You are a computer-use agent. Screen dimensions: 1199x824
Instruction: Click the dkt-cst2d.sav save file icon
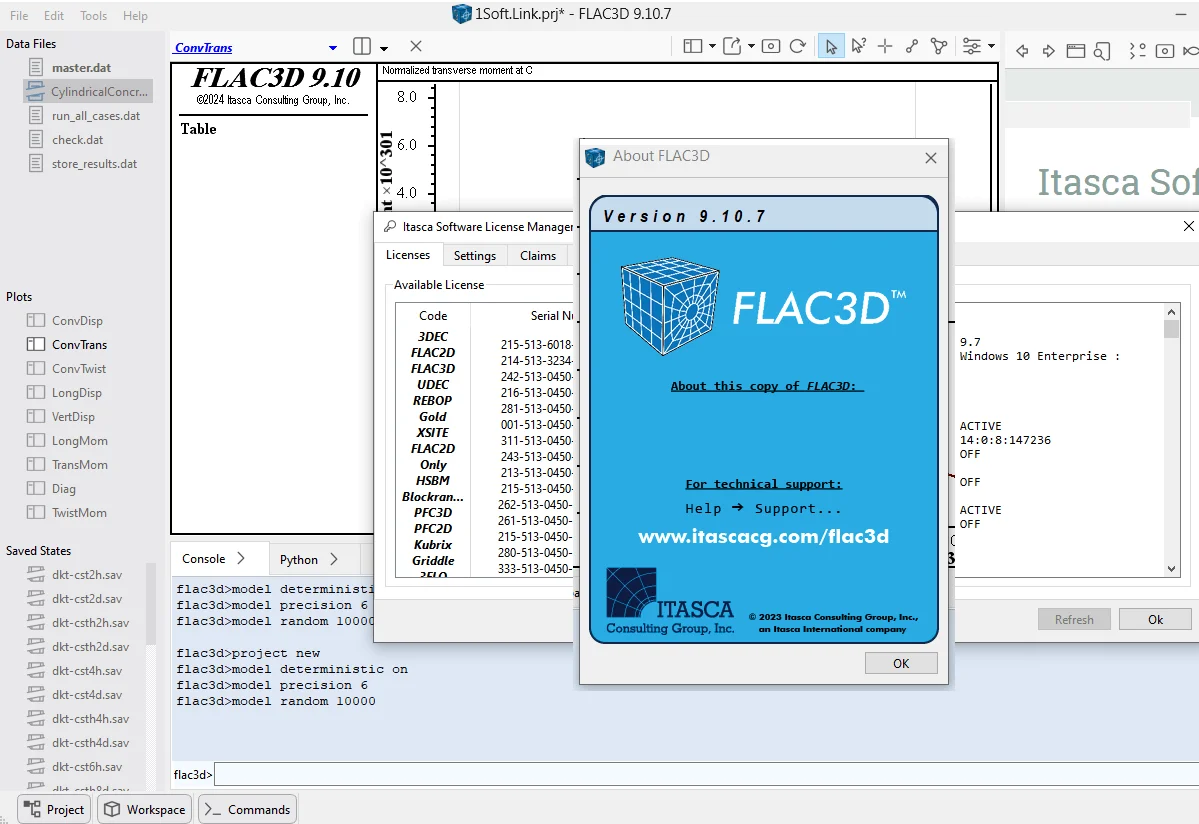(x=36, y=599)
